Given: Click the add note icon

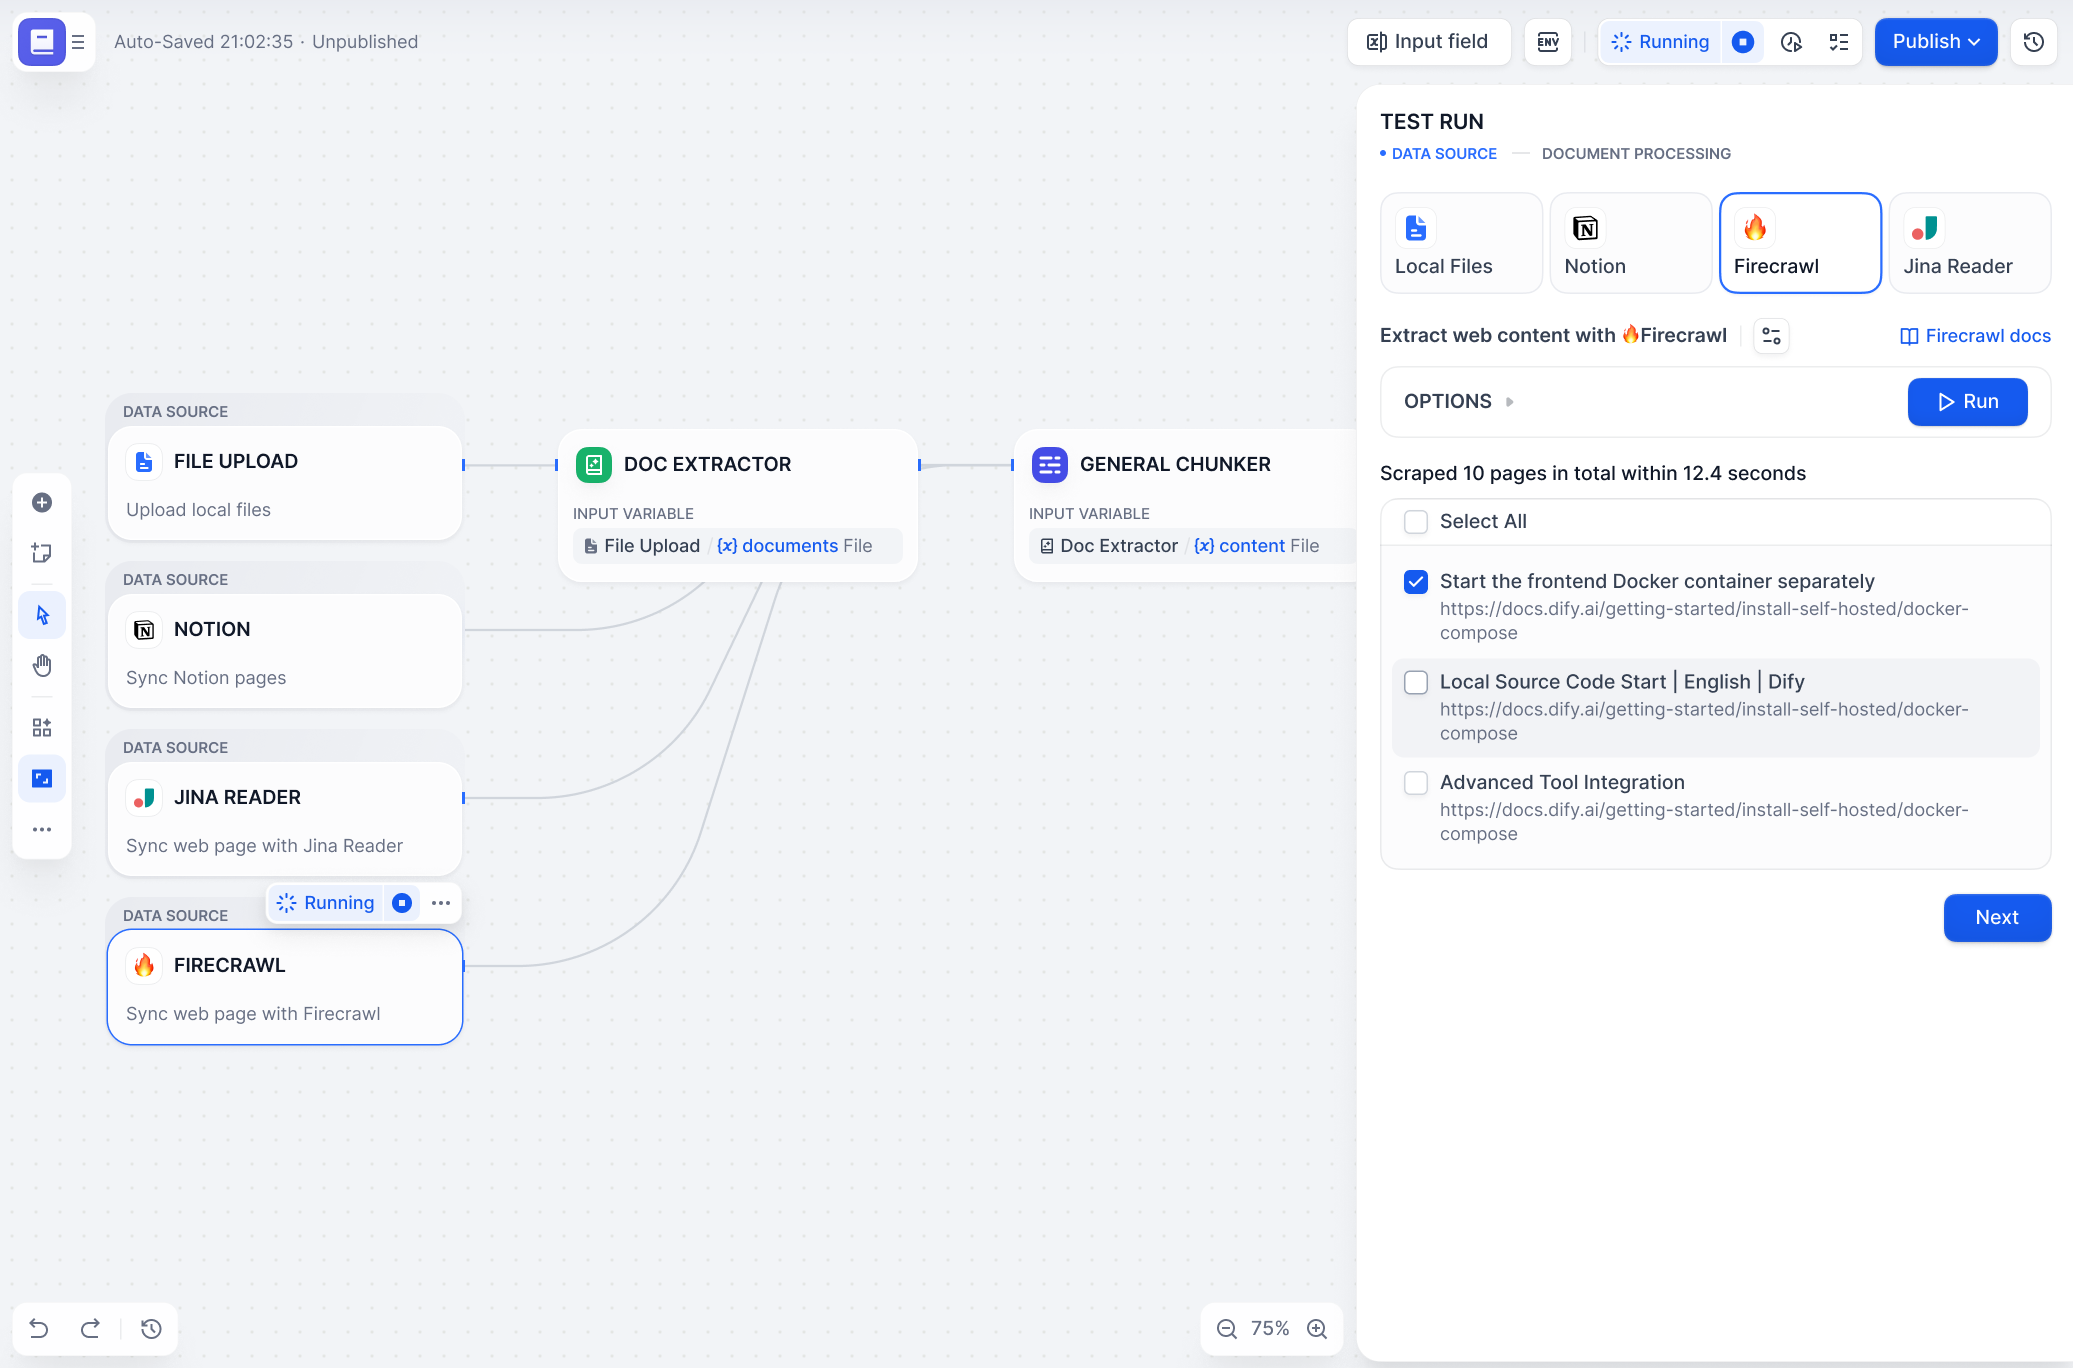Looking at the screenshot, I should (42, 553).
